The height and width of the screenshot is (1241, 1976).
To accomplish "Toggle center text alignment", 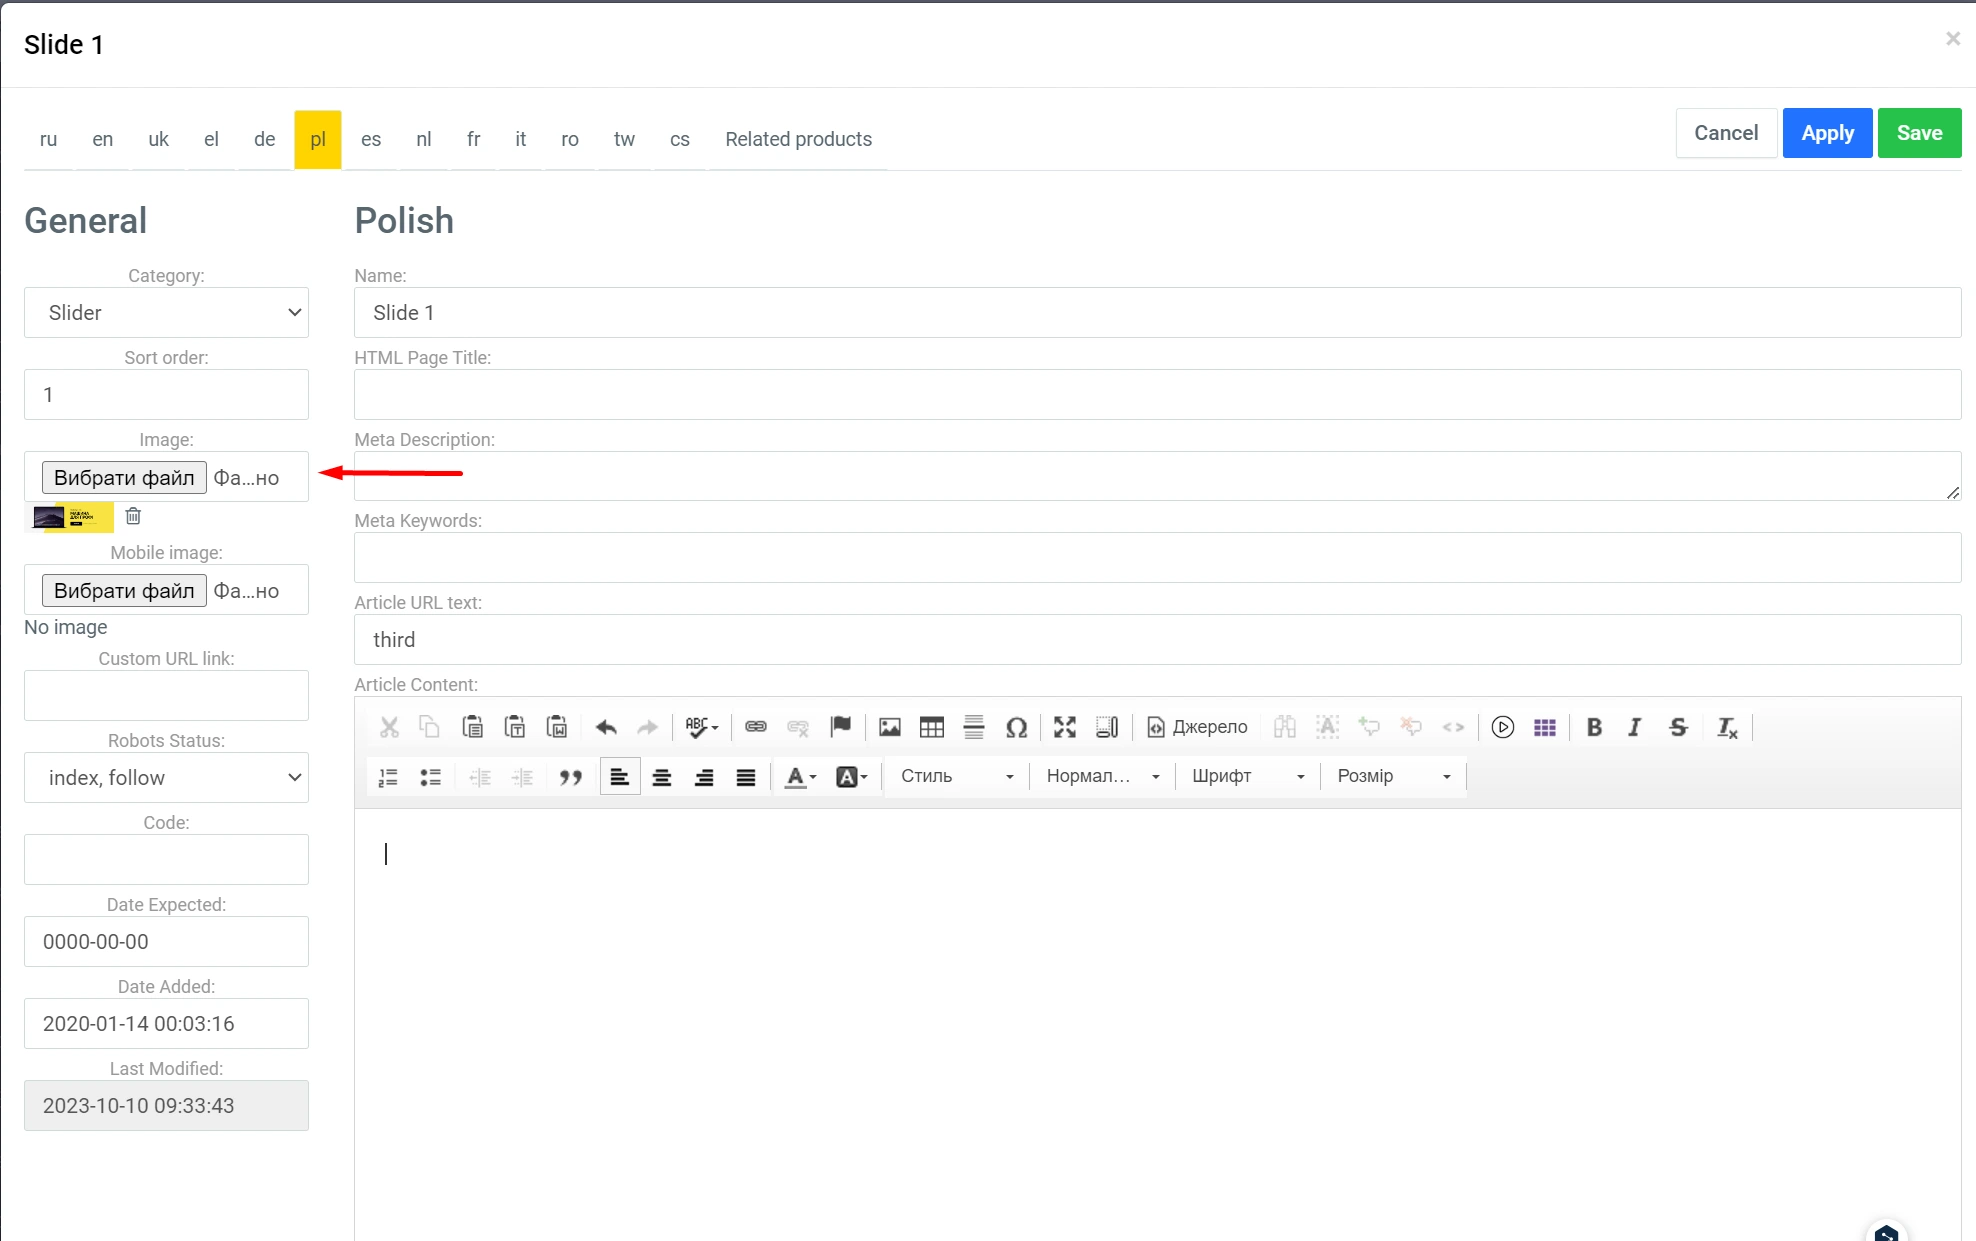I will tap(661, 777).
